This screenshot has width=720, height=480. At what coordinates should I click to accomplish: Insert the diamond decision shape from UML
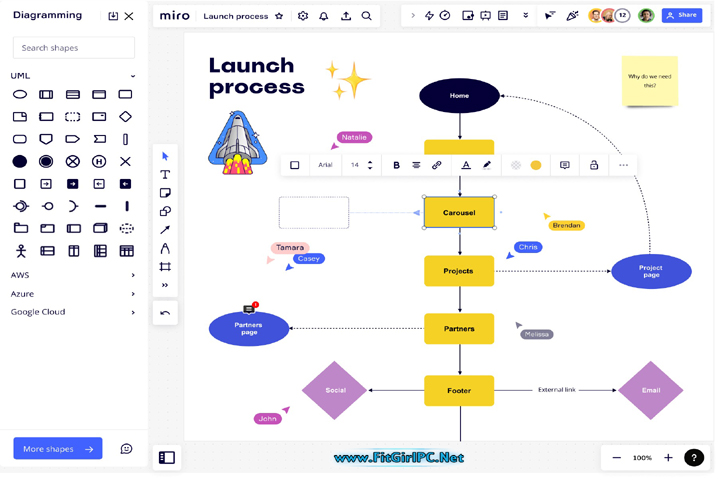pos(125,117)
